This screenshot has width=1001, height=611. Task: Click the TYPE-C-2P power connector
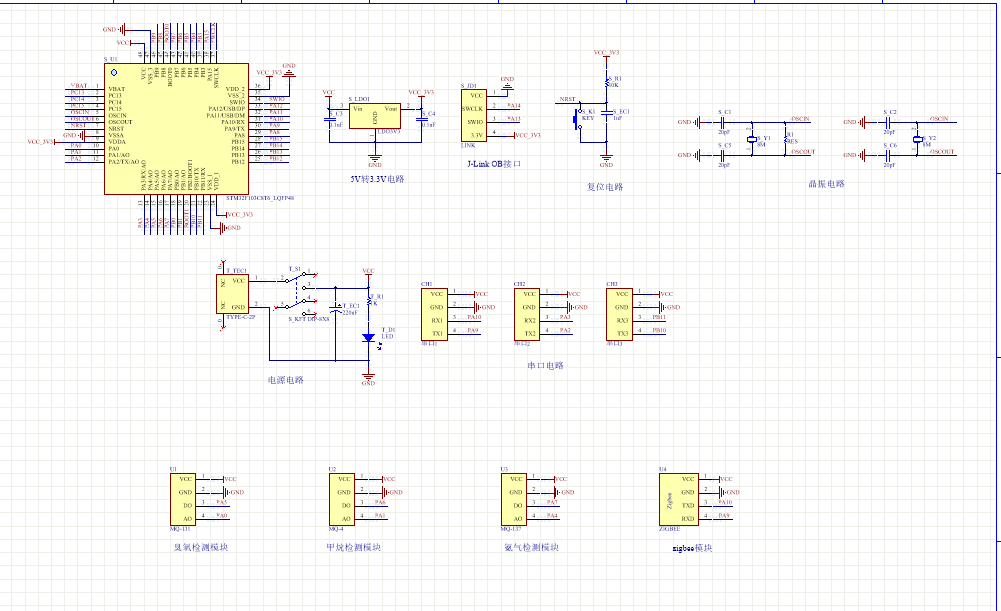pos(234,294)
